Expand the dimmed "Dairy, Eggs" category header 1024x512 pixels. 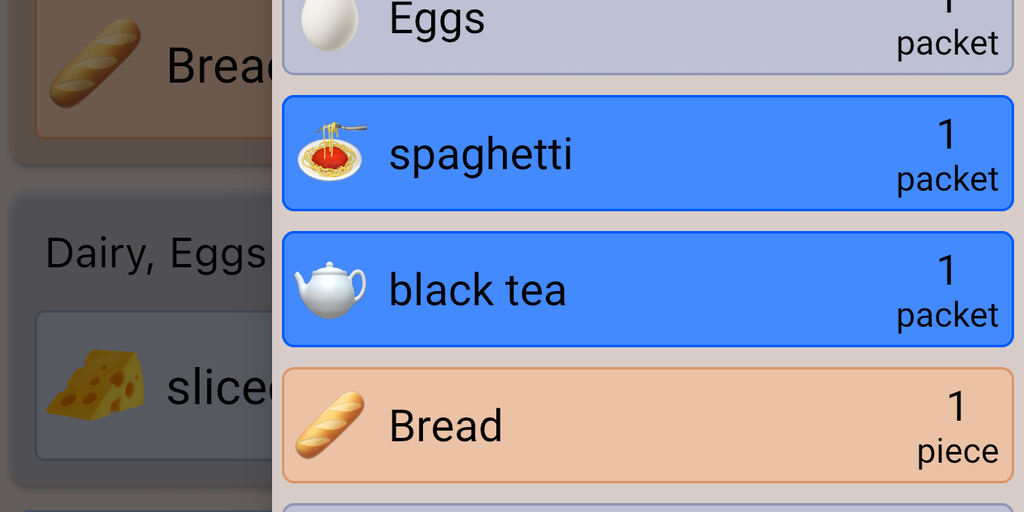click(156, 254)
